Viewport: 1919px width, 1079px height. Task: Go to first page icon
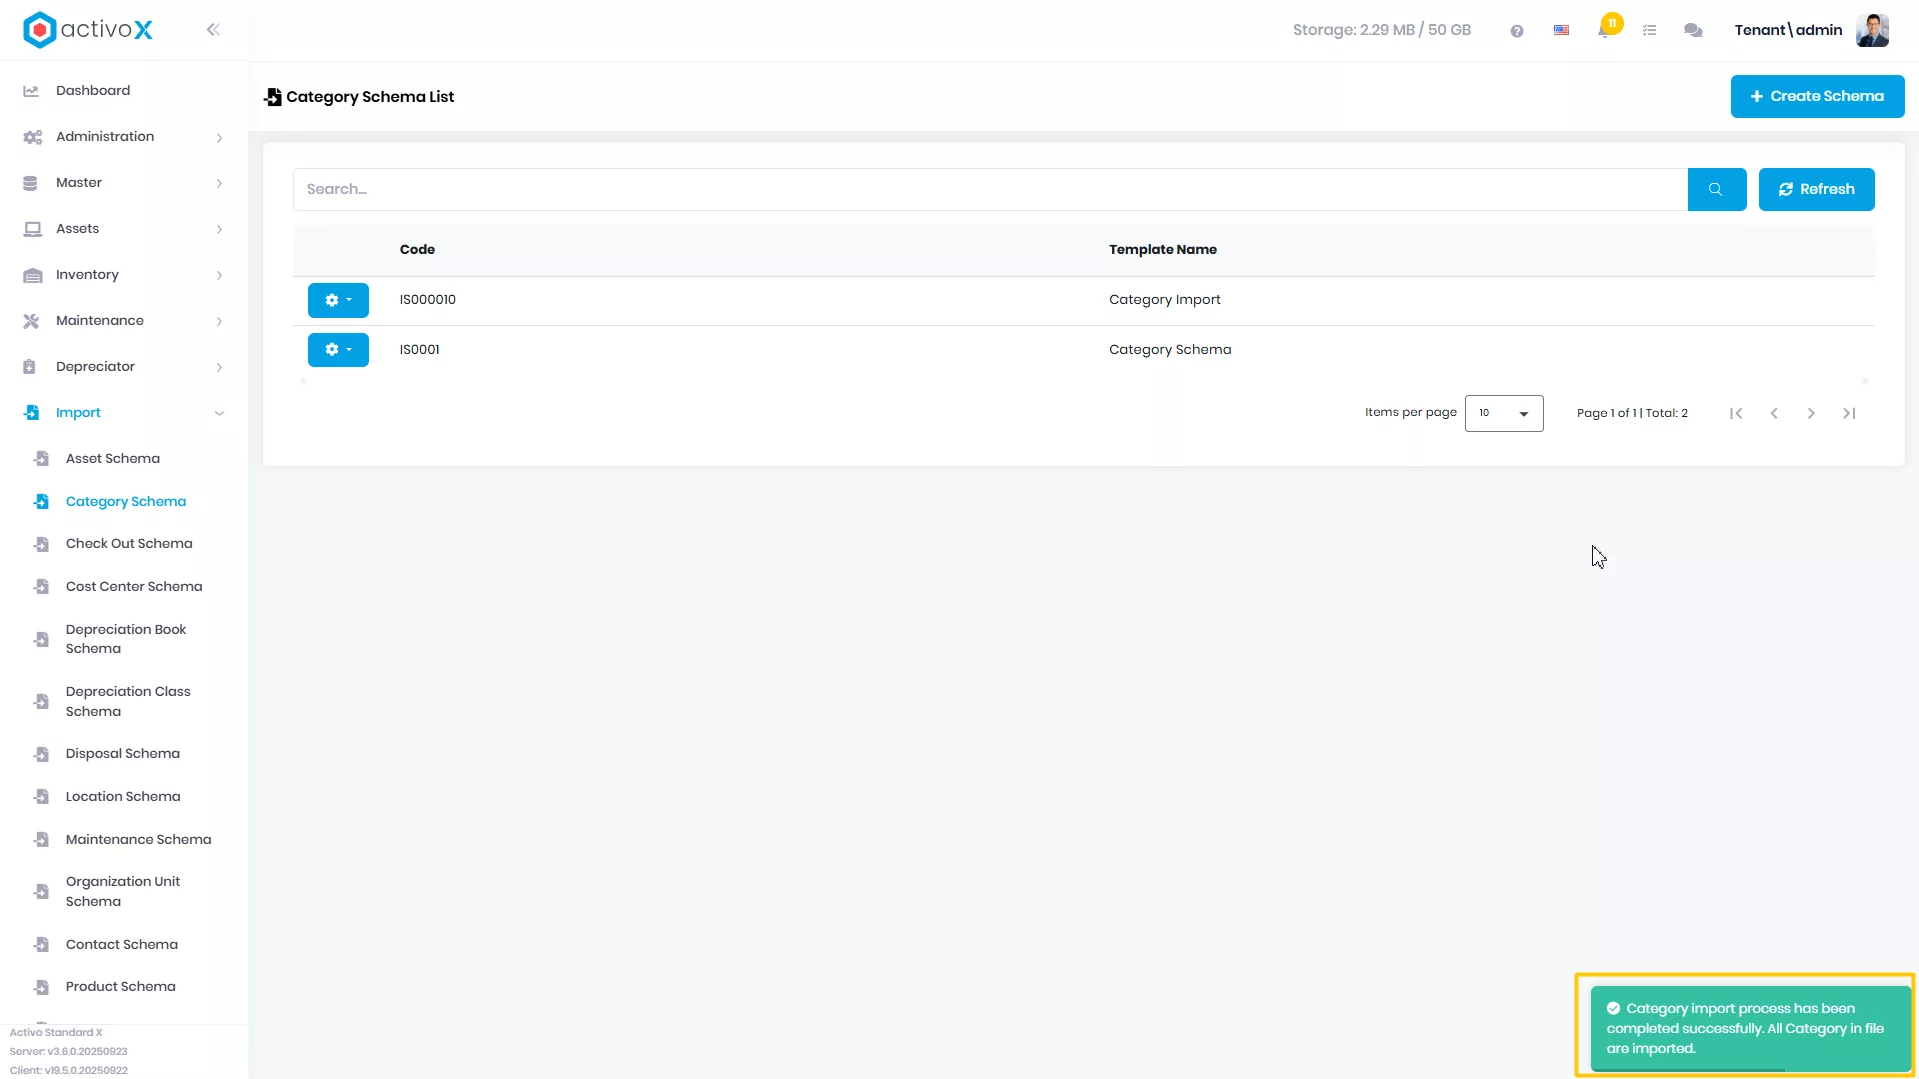pos(1736,413)
